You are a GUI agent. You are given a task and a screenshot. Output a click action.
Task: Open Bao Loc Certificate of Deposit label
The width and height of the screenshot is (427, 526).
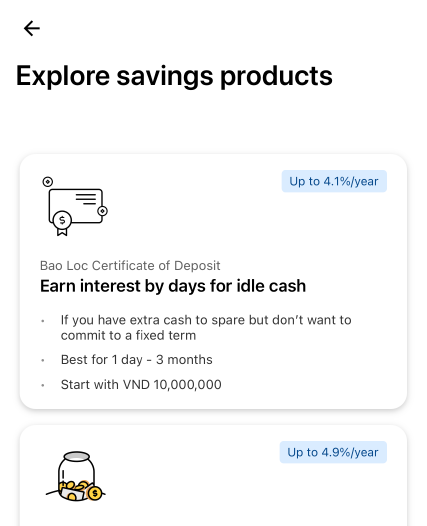[x=130, y=265]
